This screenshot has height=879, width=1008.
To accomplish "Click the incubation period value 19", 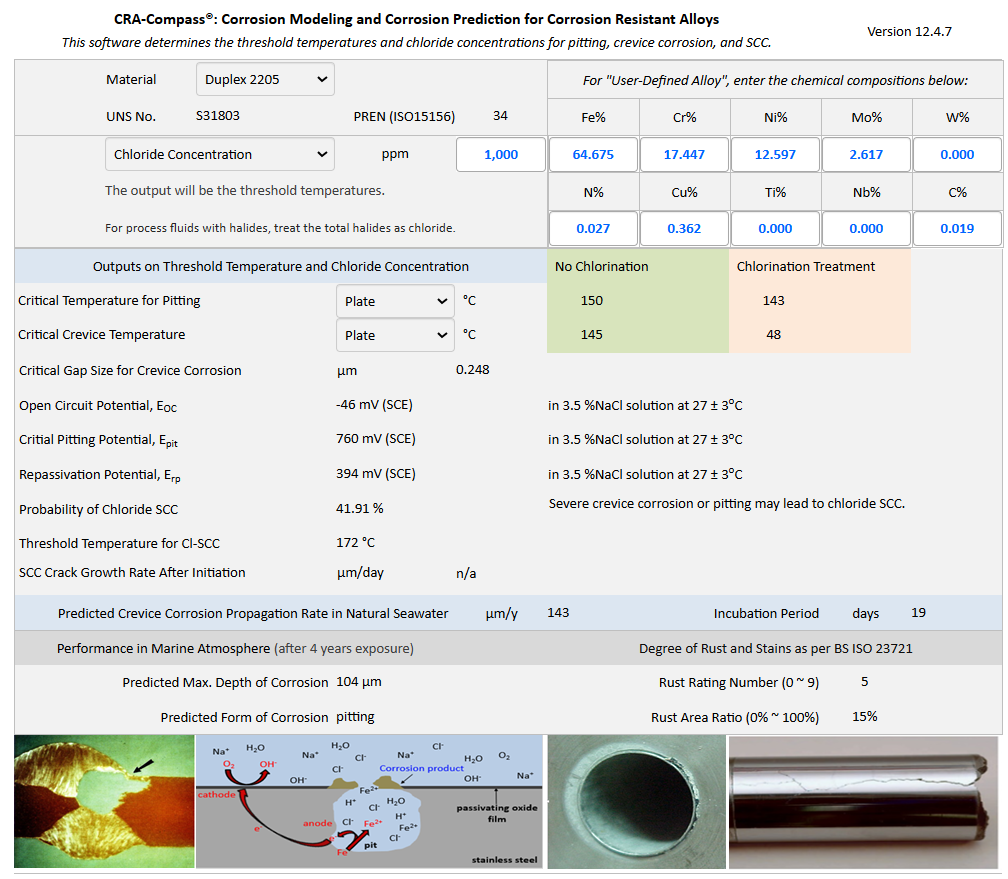I will tap(919, 613).
